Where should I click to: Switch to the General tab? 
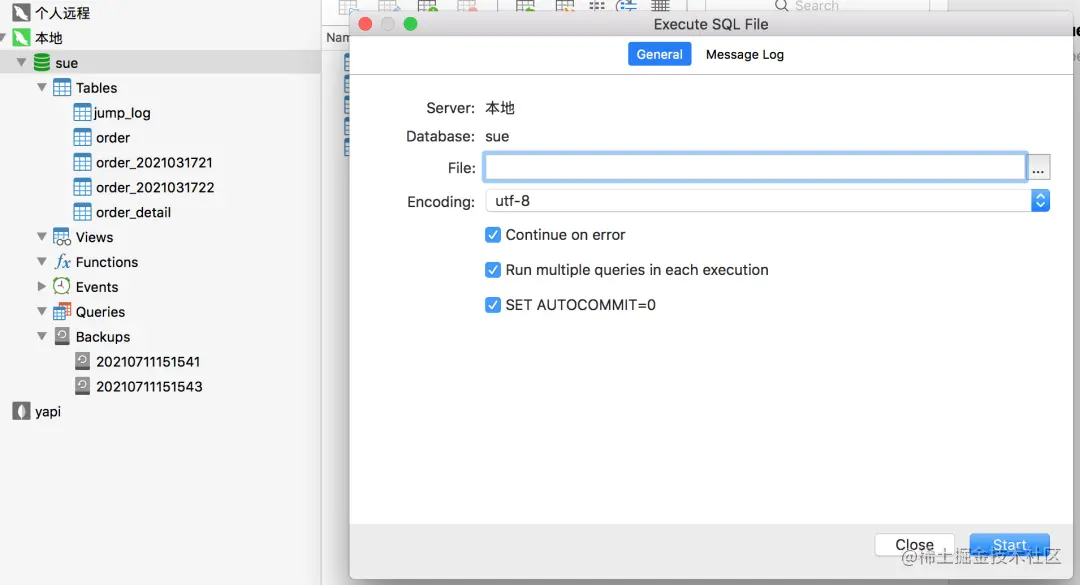coord(659,54)
